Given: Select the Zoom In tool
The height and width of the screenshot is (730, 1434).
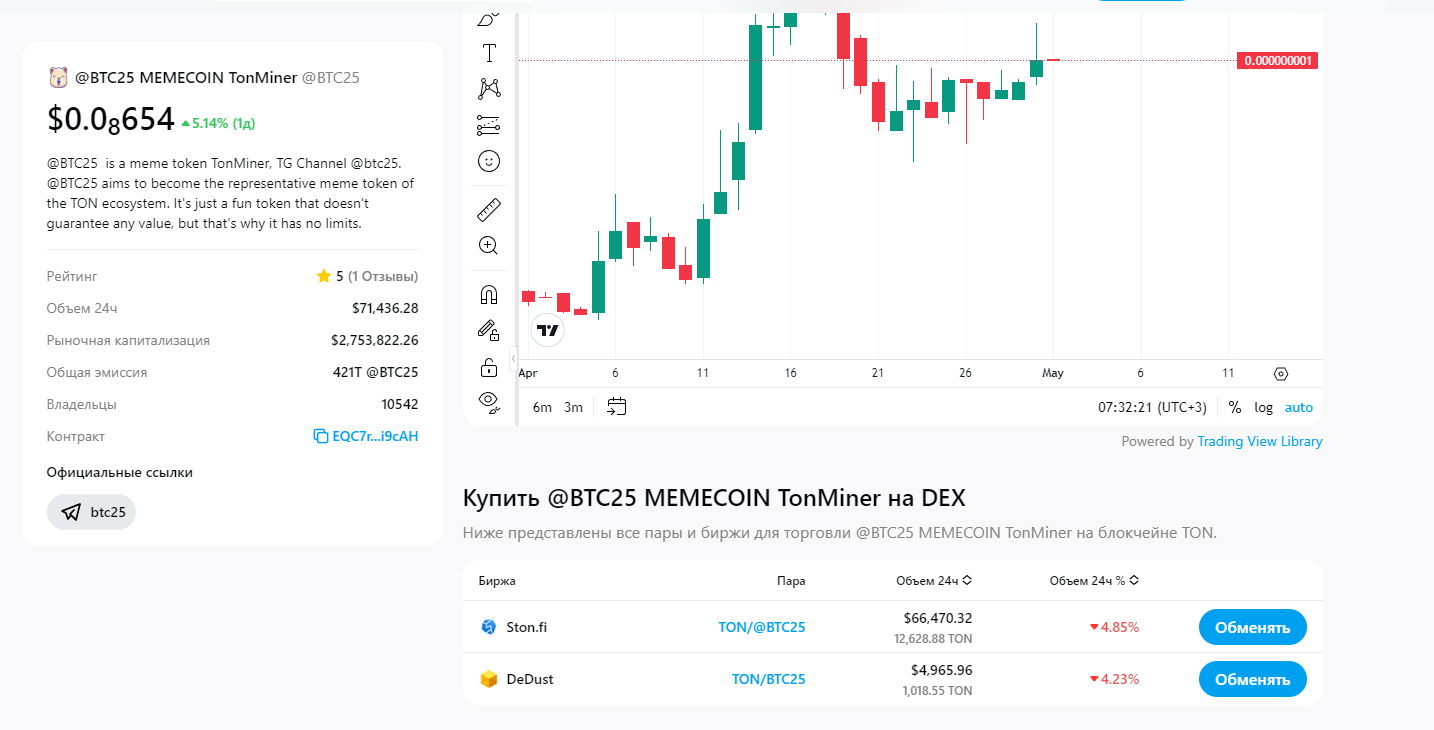Looking at the screenshot, I should point(489,246).
